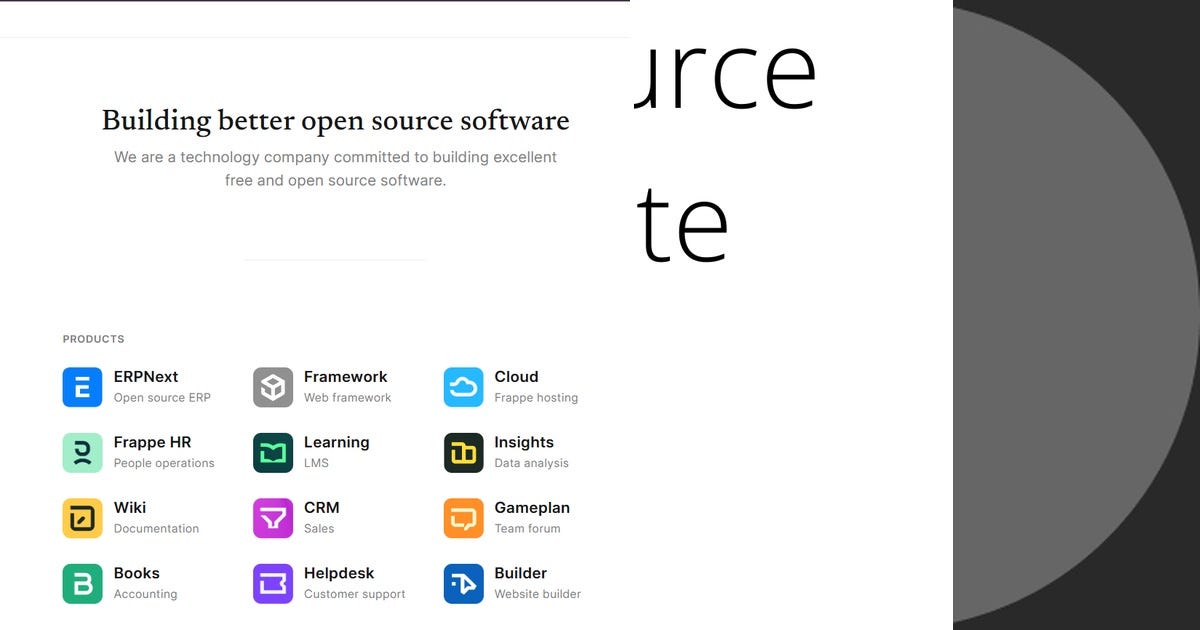Click the Framework cube icon

[x=272, y=387]
